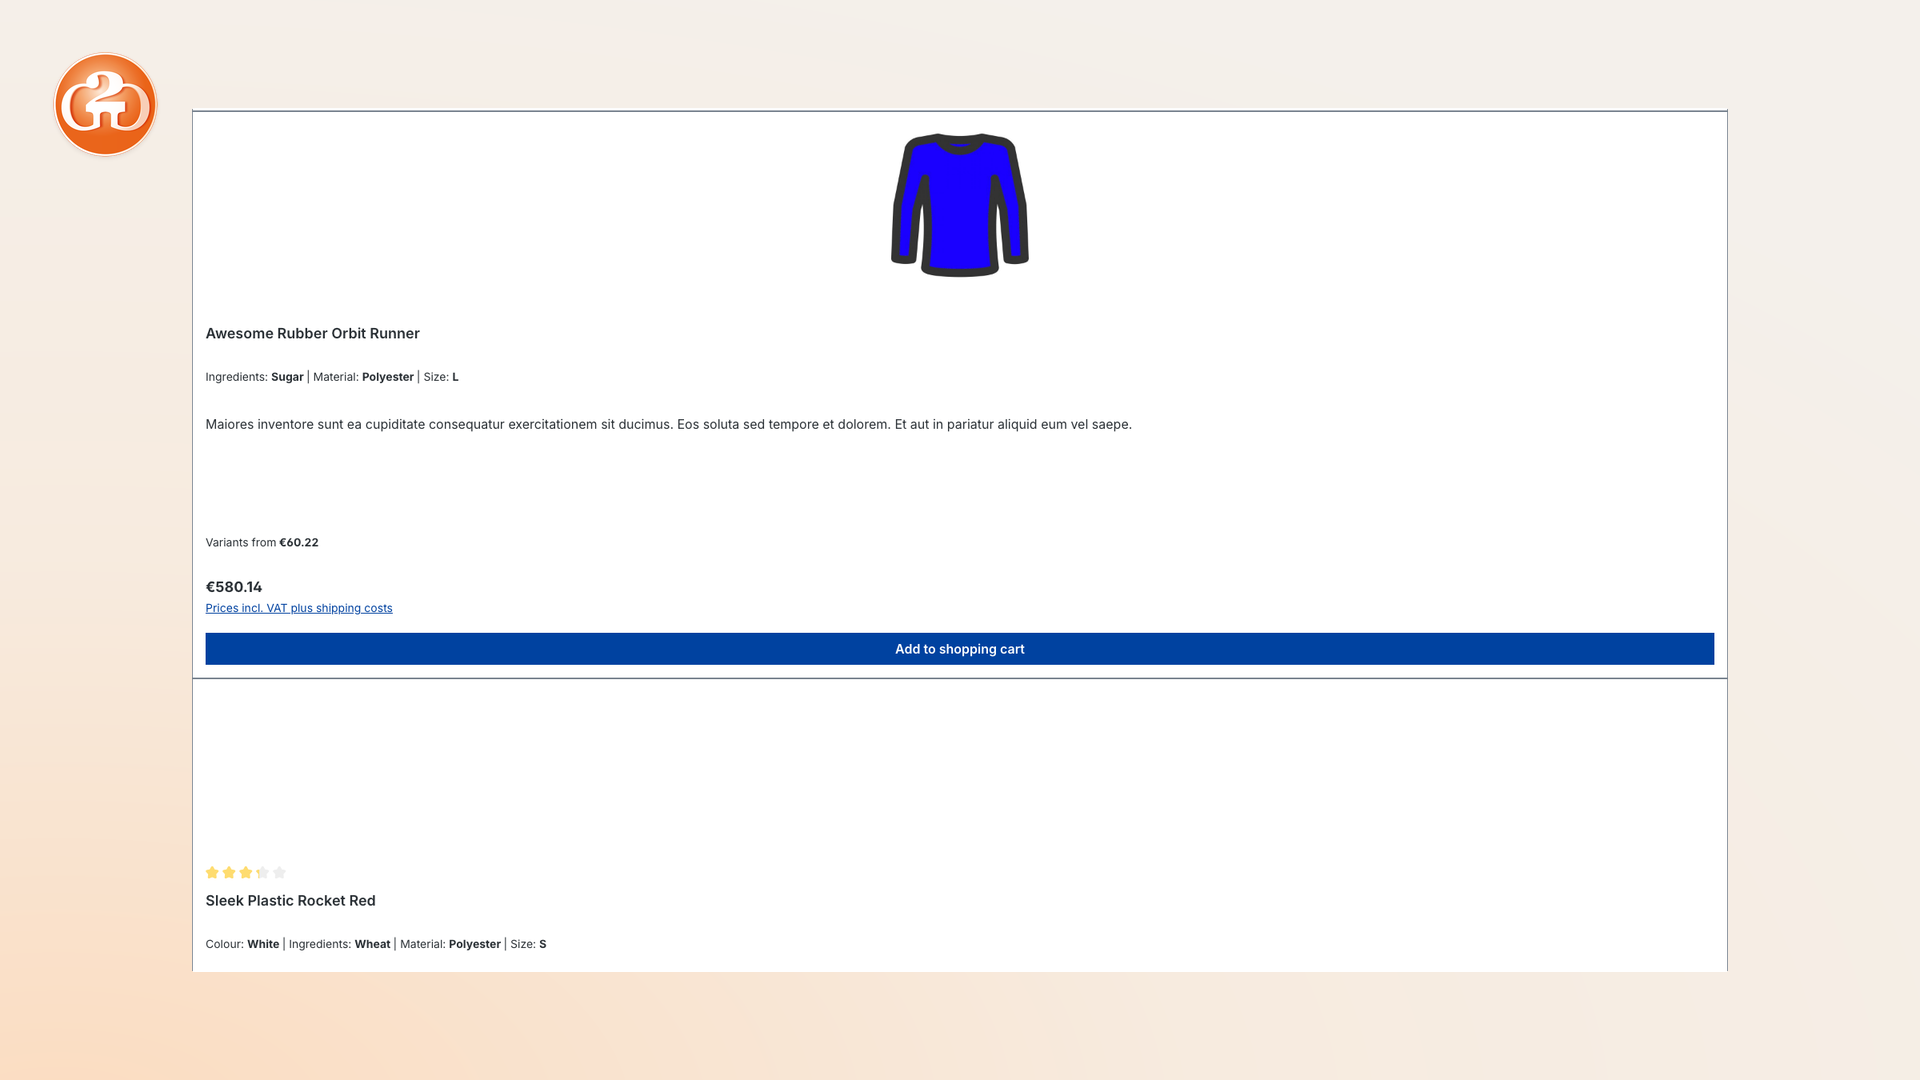The width and height of the screenshot is (1920, 1080).
Task: Add Awesome Rubber Orbit Runner to shopping cart
Action: coord(960,649)
